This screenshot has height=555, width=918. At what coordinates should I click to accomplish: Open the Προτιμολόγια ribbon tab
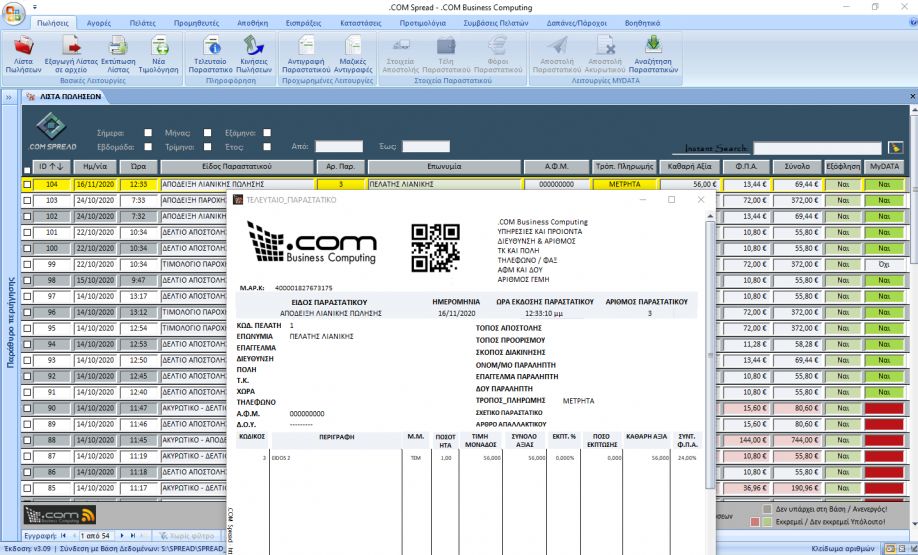[x=422, y=23]
